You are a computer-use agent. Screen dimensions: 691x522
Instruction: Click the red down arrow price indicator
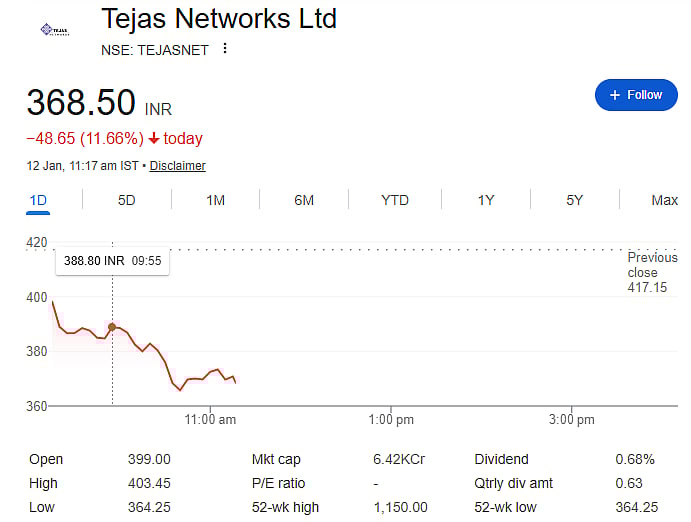point(152,139)
